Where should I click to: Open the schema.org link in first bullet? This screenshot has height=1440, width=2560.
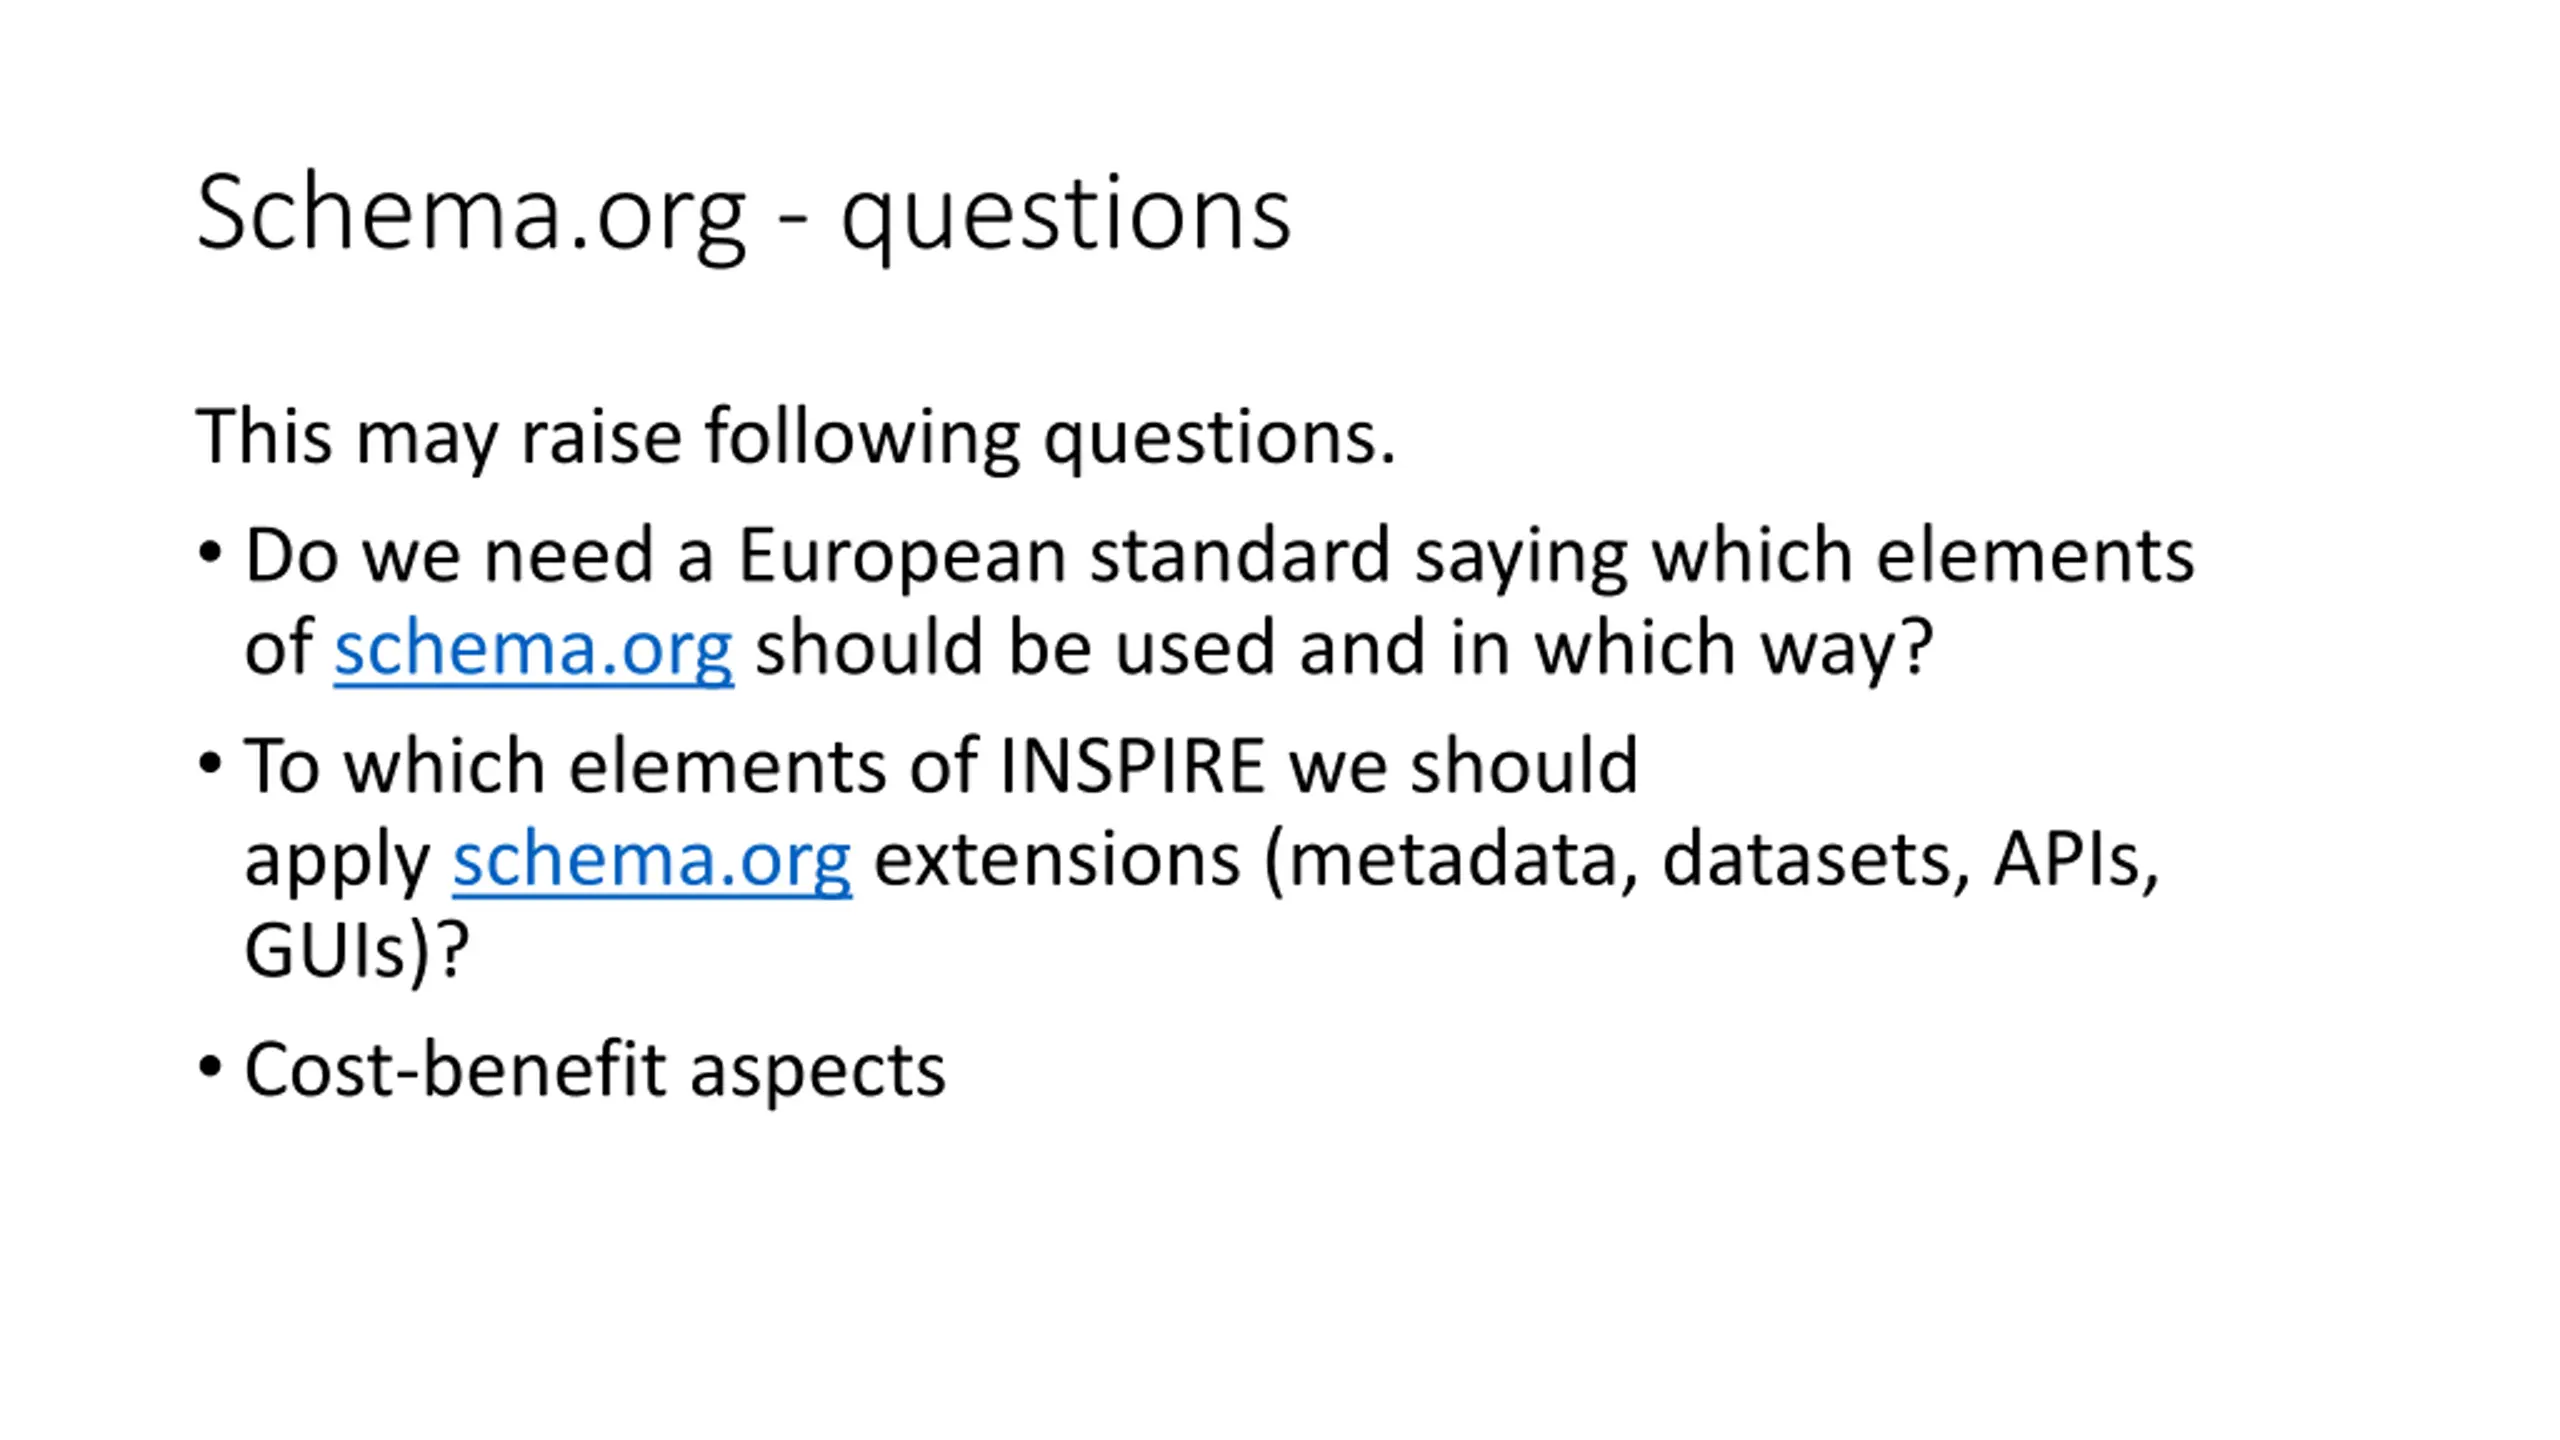pos(533,649)
